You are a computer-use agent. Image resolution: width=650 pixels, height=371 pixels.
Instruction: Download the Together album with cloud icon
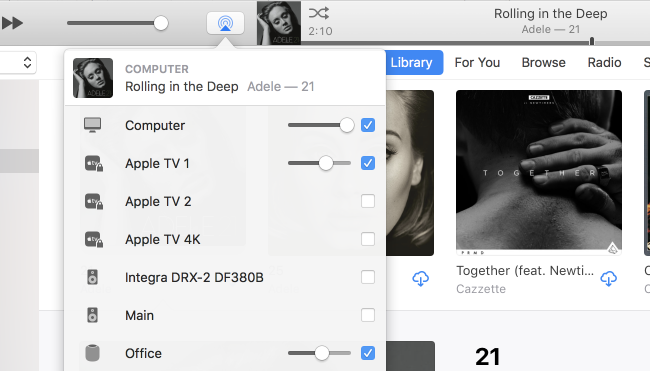[x=609, y=279]
